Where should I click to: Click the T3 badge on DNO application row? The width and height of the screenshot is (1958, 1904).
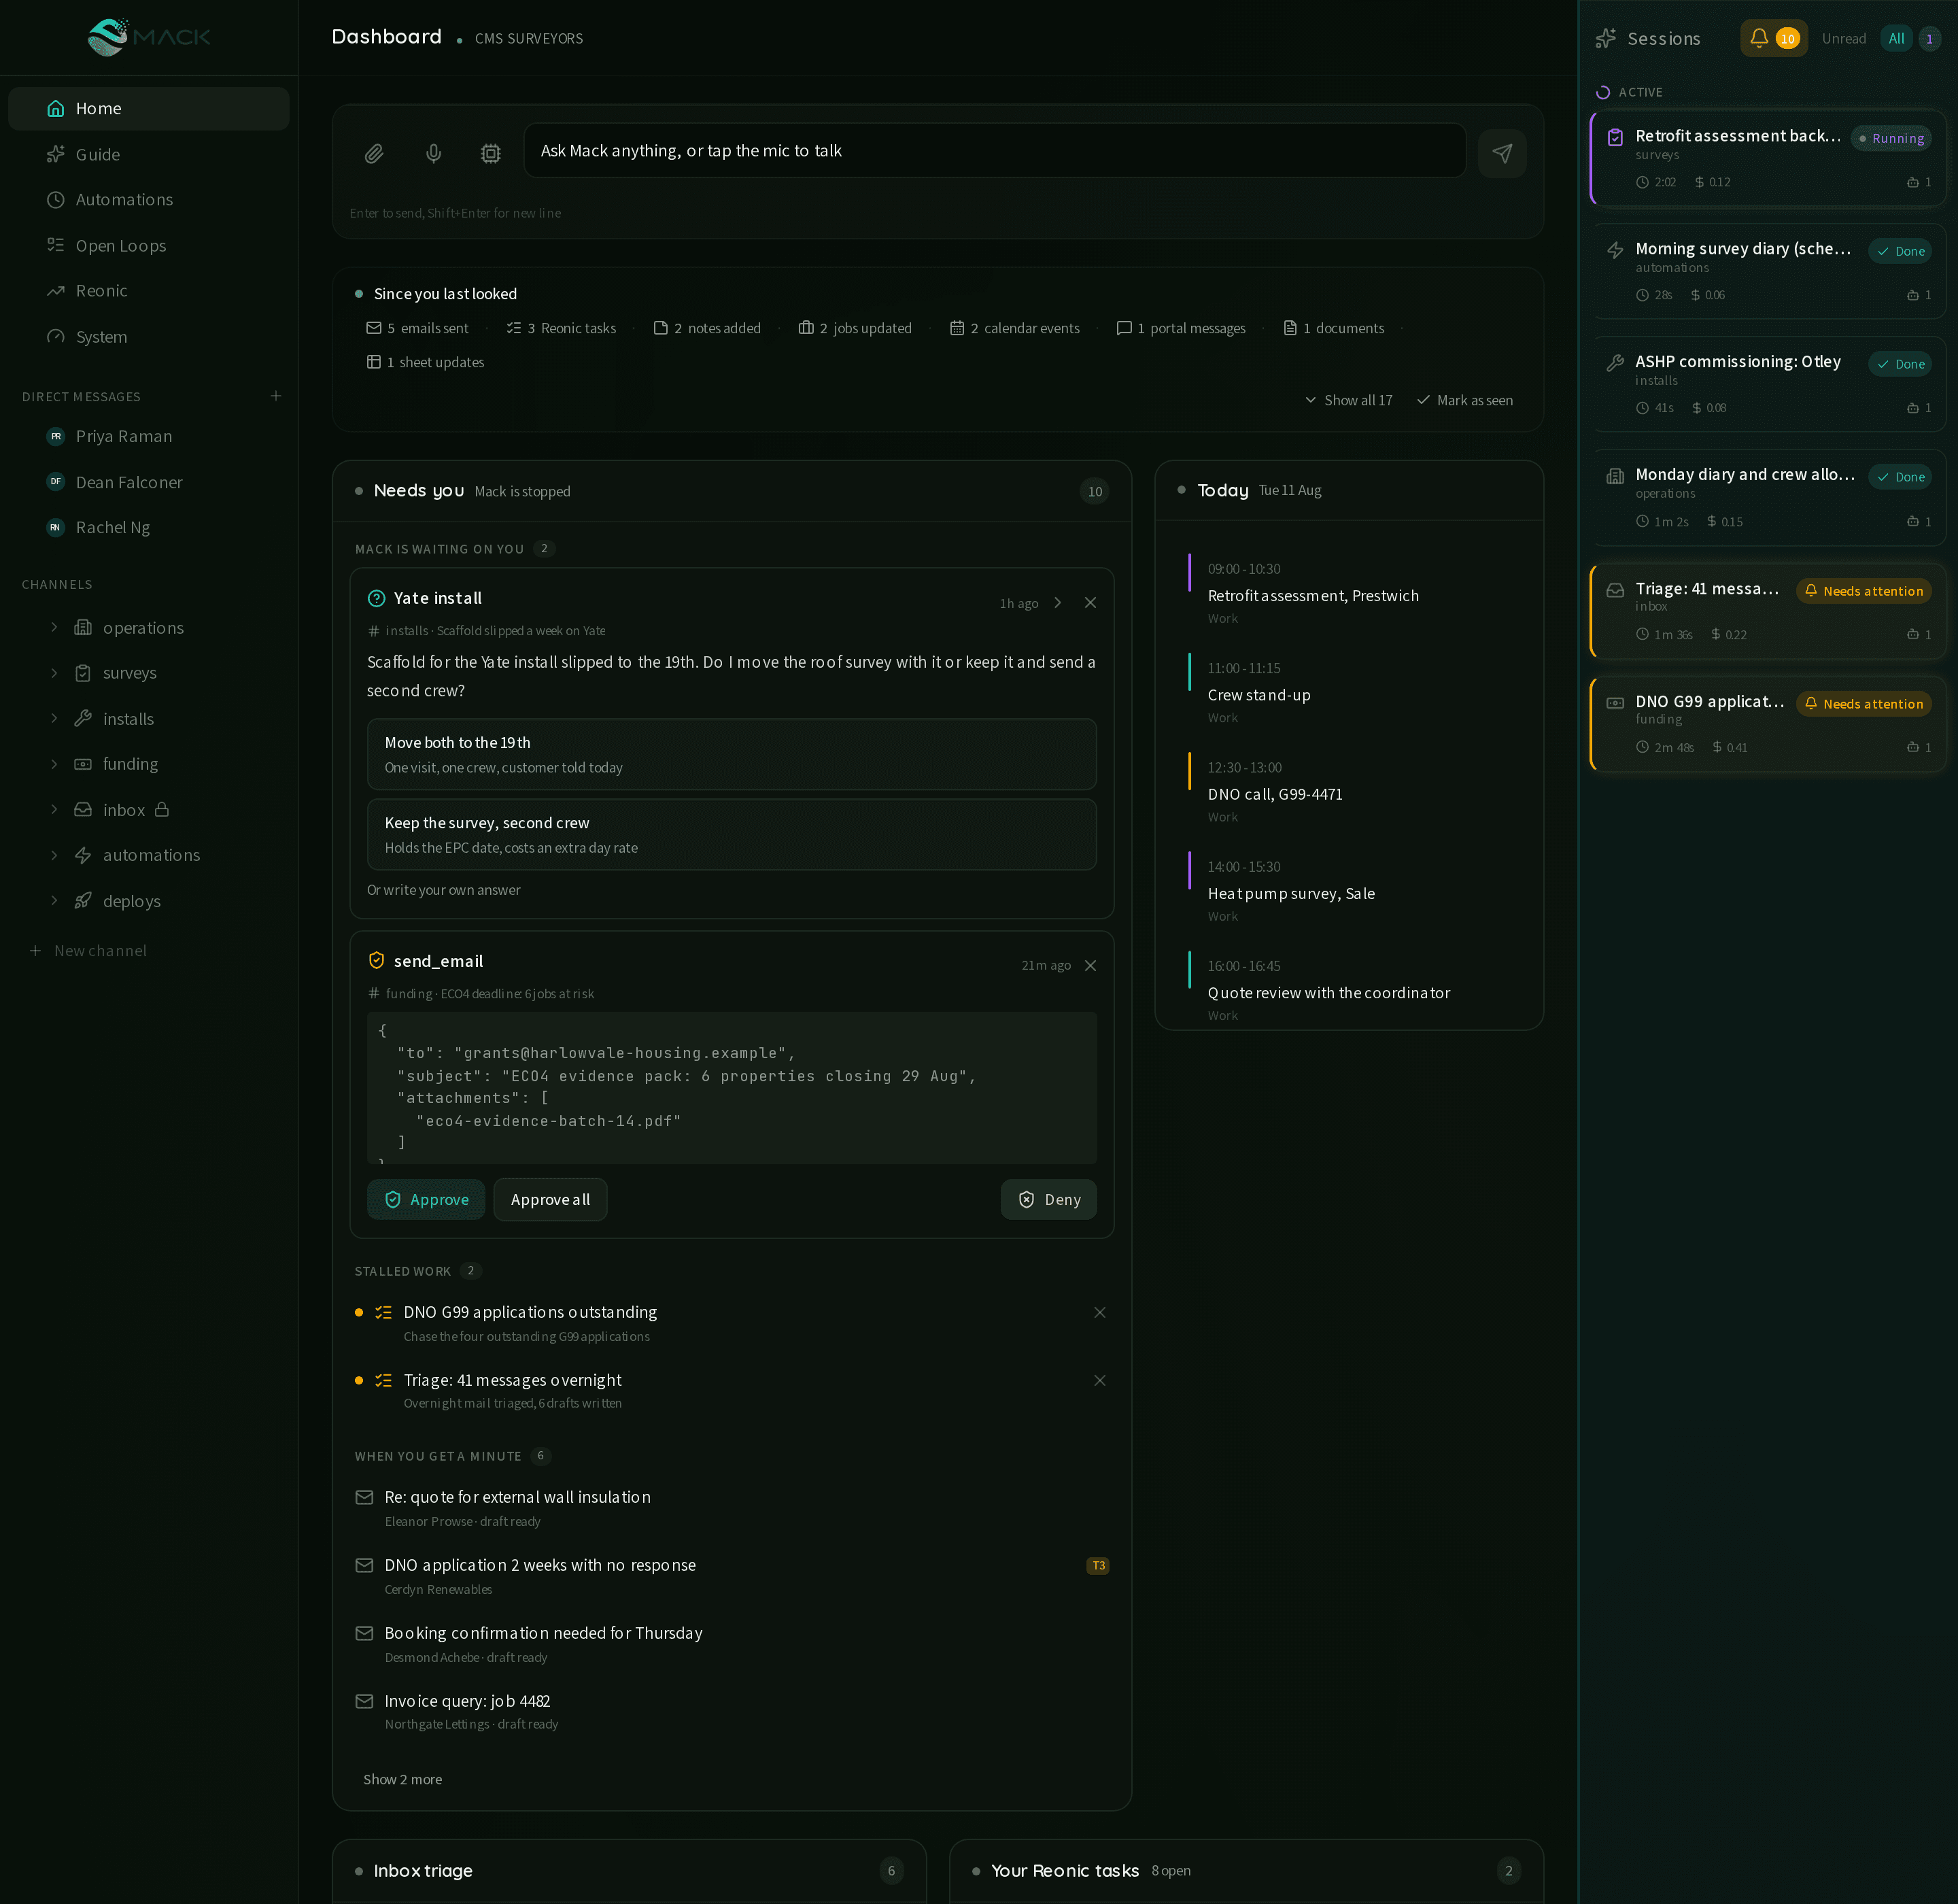1098,1566
